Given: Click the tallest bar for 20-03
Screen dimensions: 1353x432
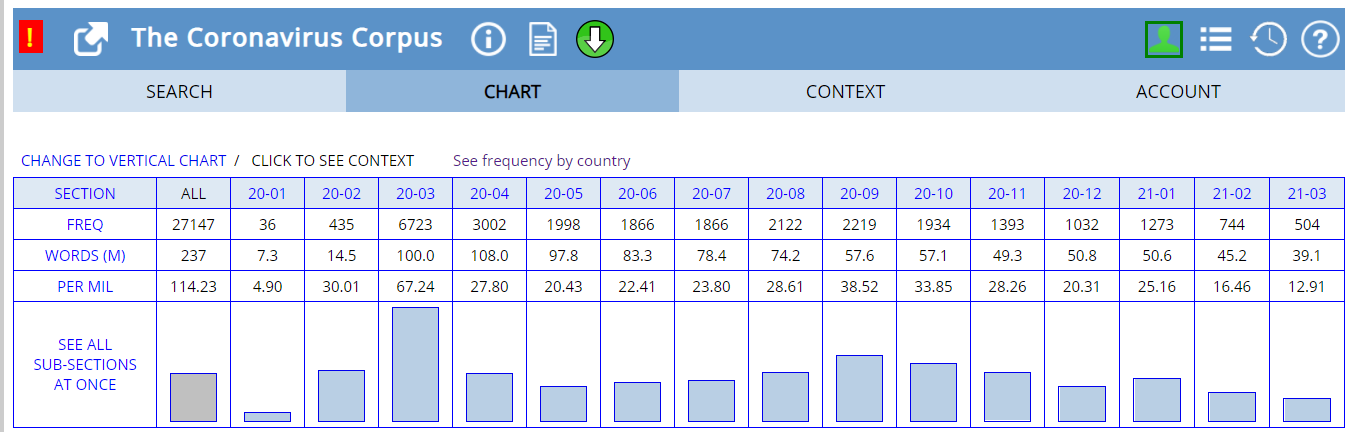Looking at the screenshot, I should click(x=415, y=364).
